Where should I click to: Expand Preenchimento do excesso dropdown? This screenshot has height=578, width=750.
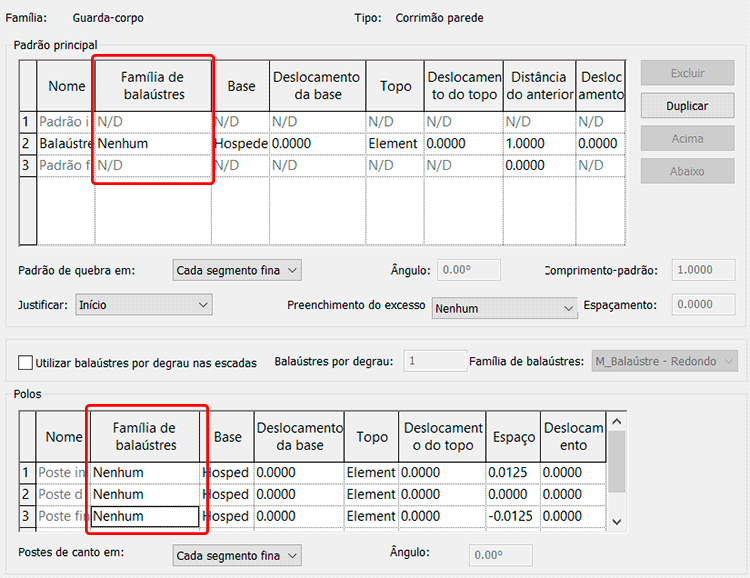tap(505, 309)
